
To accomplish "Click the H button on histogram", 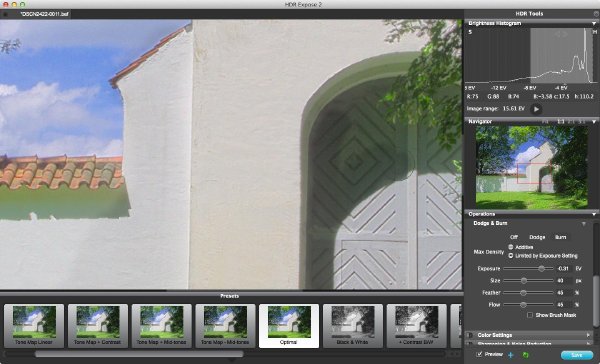I will (x=595, y=32).
